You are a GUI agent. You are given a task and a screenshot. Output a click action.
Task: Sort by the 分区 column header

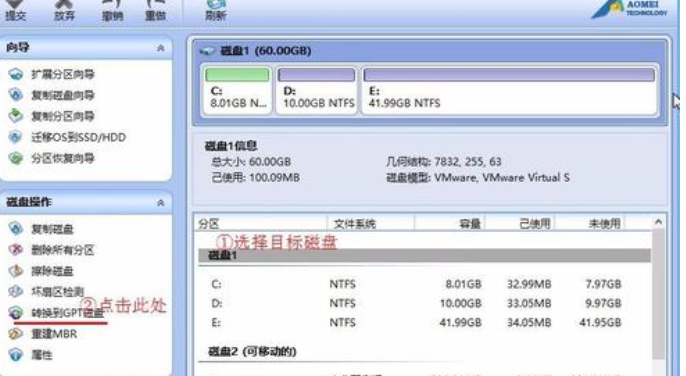(261, 224)
